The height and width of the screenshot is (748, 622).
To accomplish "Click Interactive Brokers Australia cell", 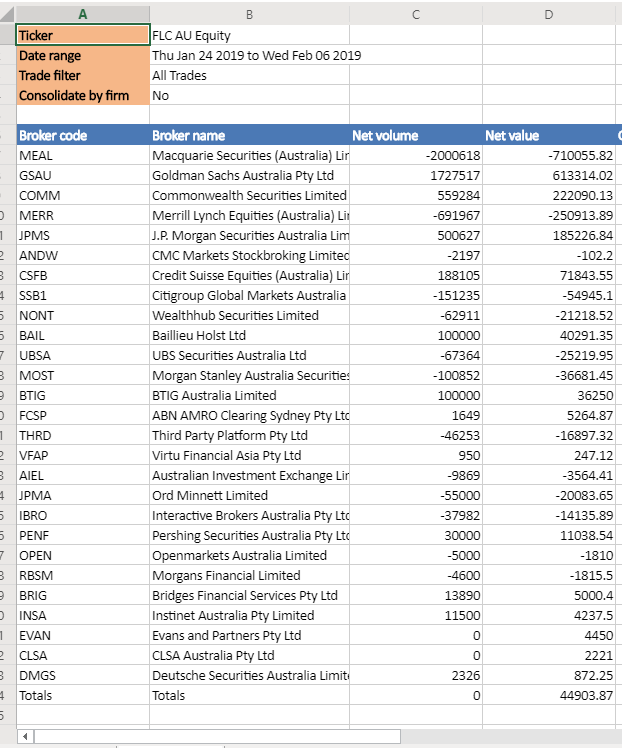I will click(x=249, y=516).
